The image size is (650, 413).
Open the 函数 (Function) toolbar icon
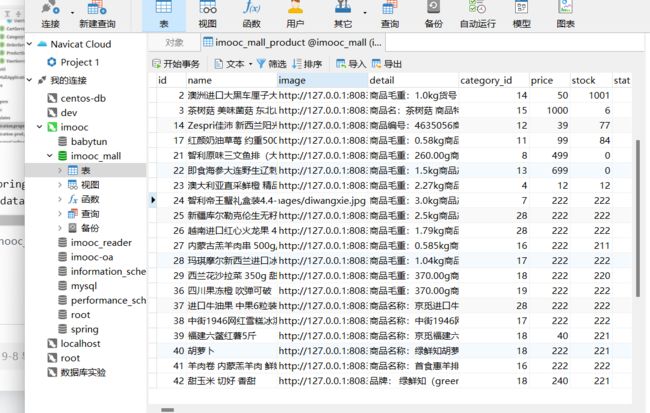(x=251, y=15)
